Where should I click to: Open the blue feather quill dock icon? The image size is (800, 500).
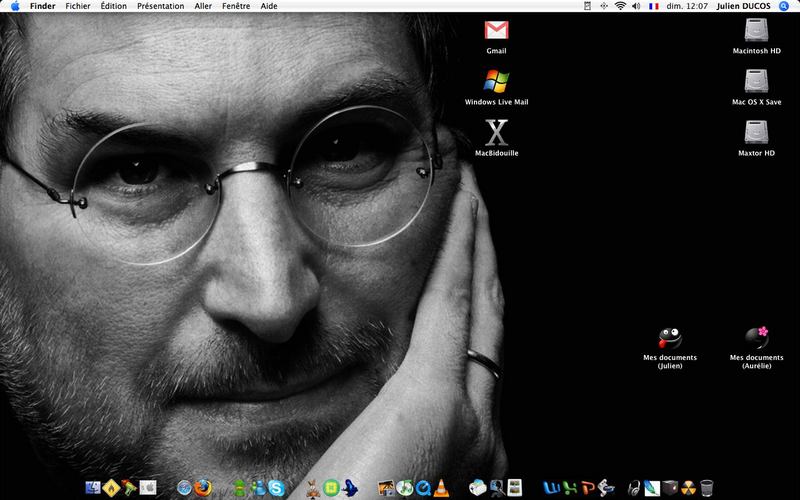[652, 488]
